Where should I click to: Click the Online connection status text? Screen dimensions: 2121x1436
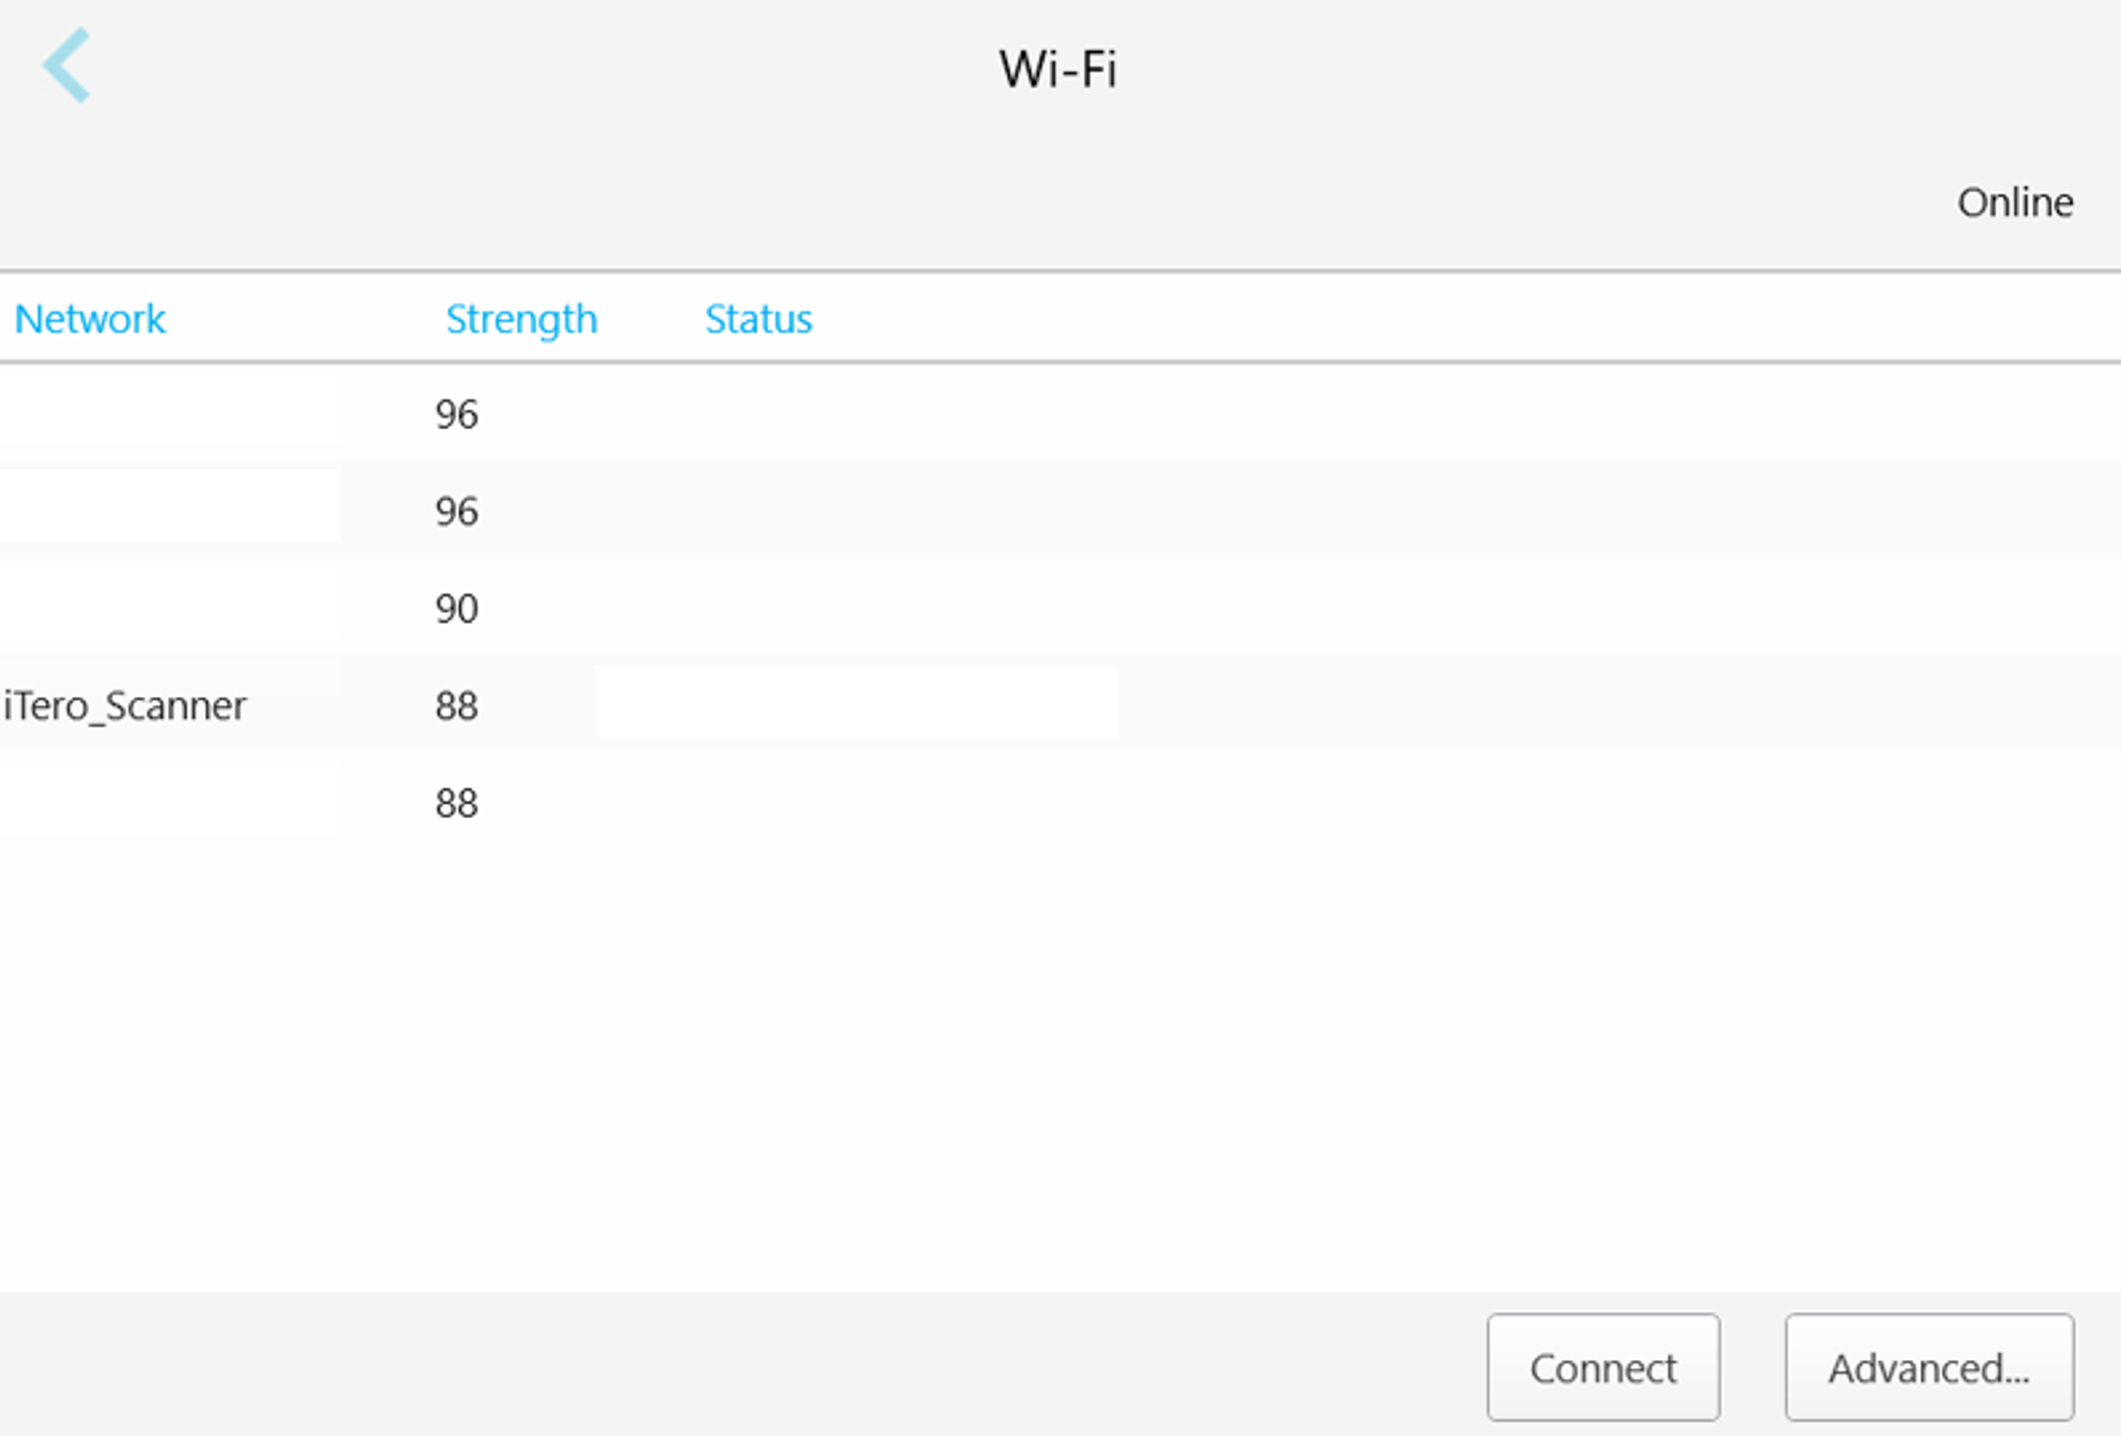point(2014,203)
